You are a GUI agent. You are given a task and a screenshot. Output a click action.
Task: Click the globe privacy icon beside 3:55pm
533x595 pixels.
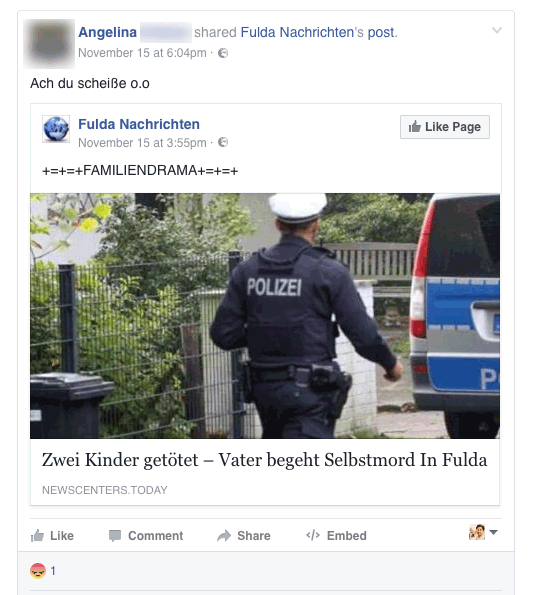pos(223,142)
